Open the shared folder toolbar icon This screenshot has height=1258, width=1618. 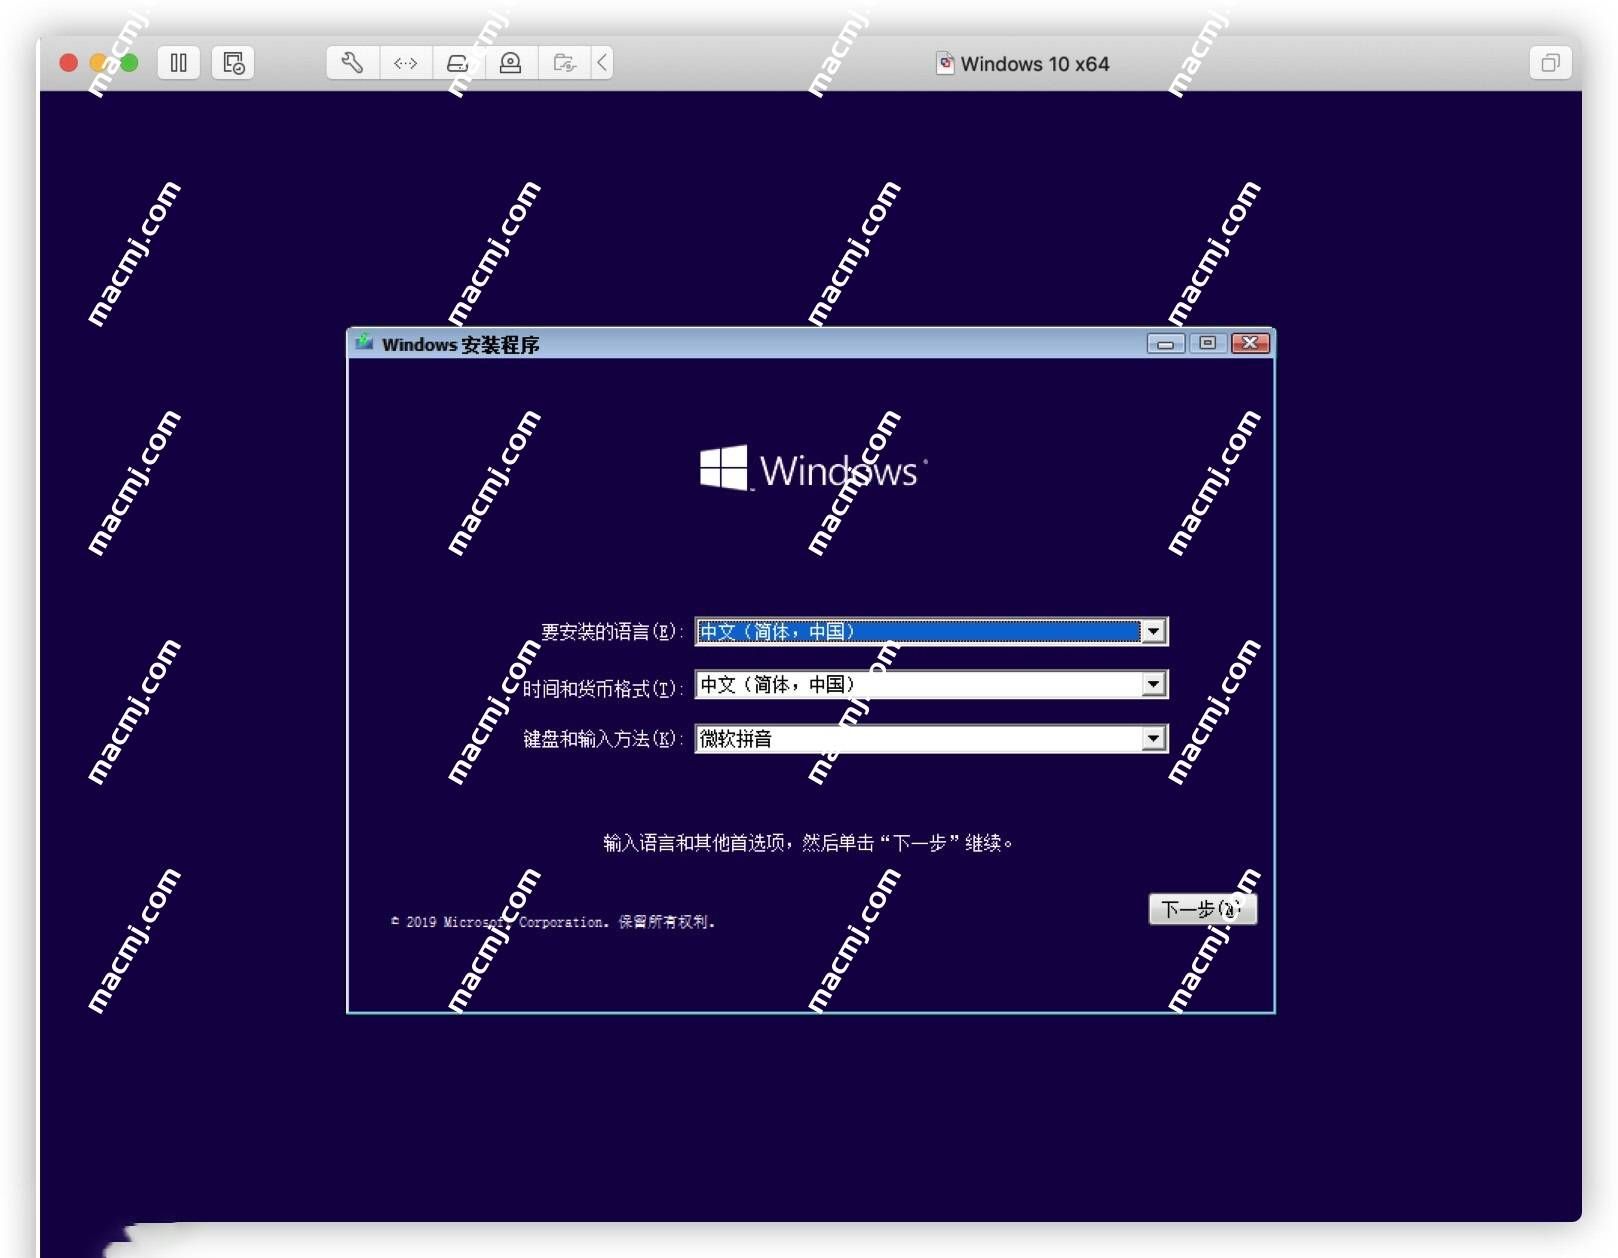[565, 63]
